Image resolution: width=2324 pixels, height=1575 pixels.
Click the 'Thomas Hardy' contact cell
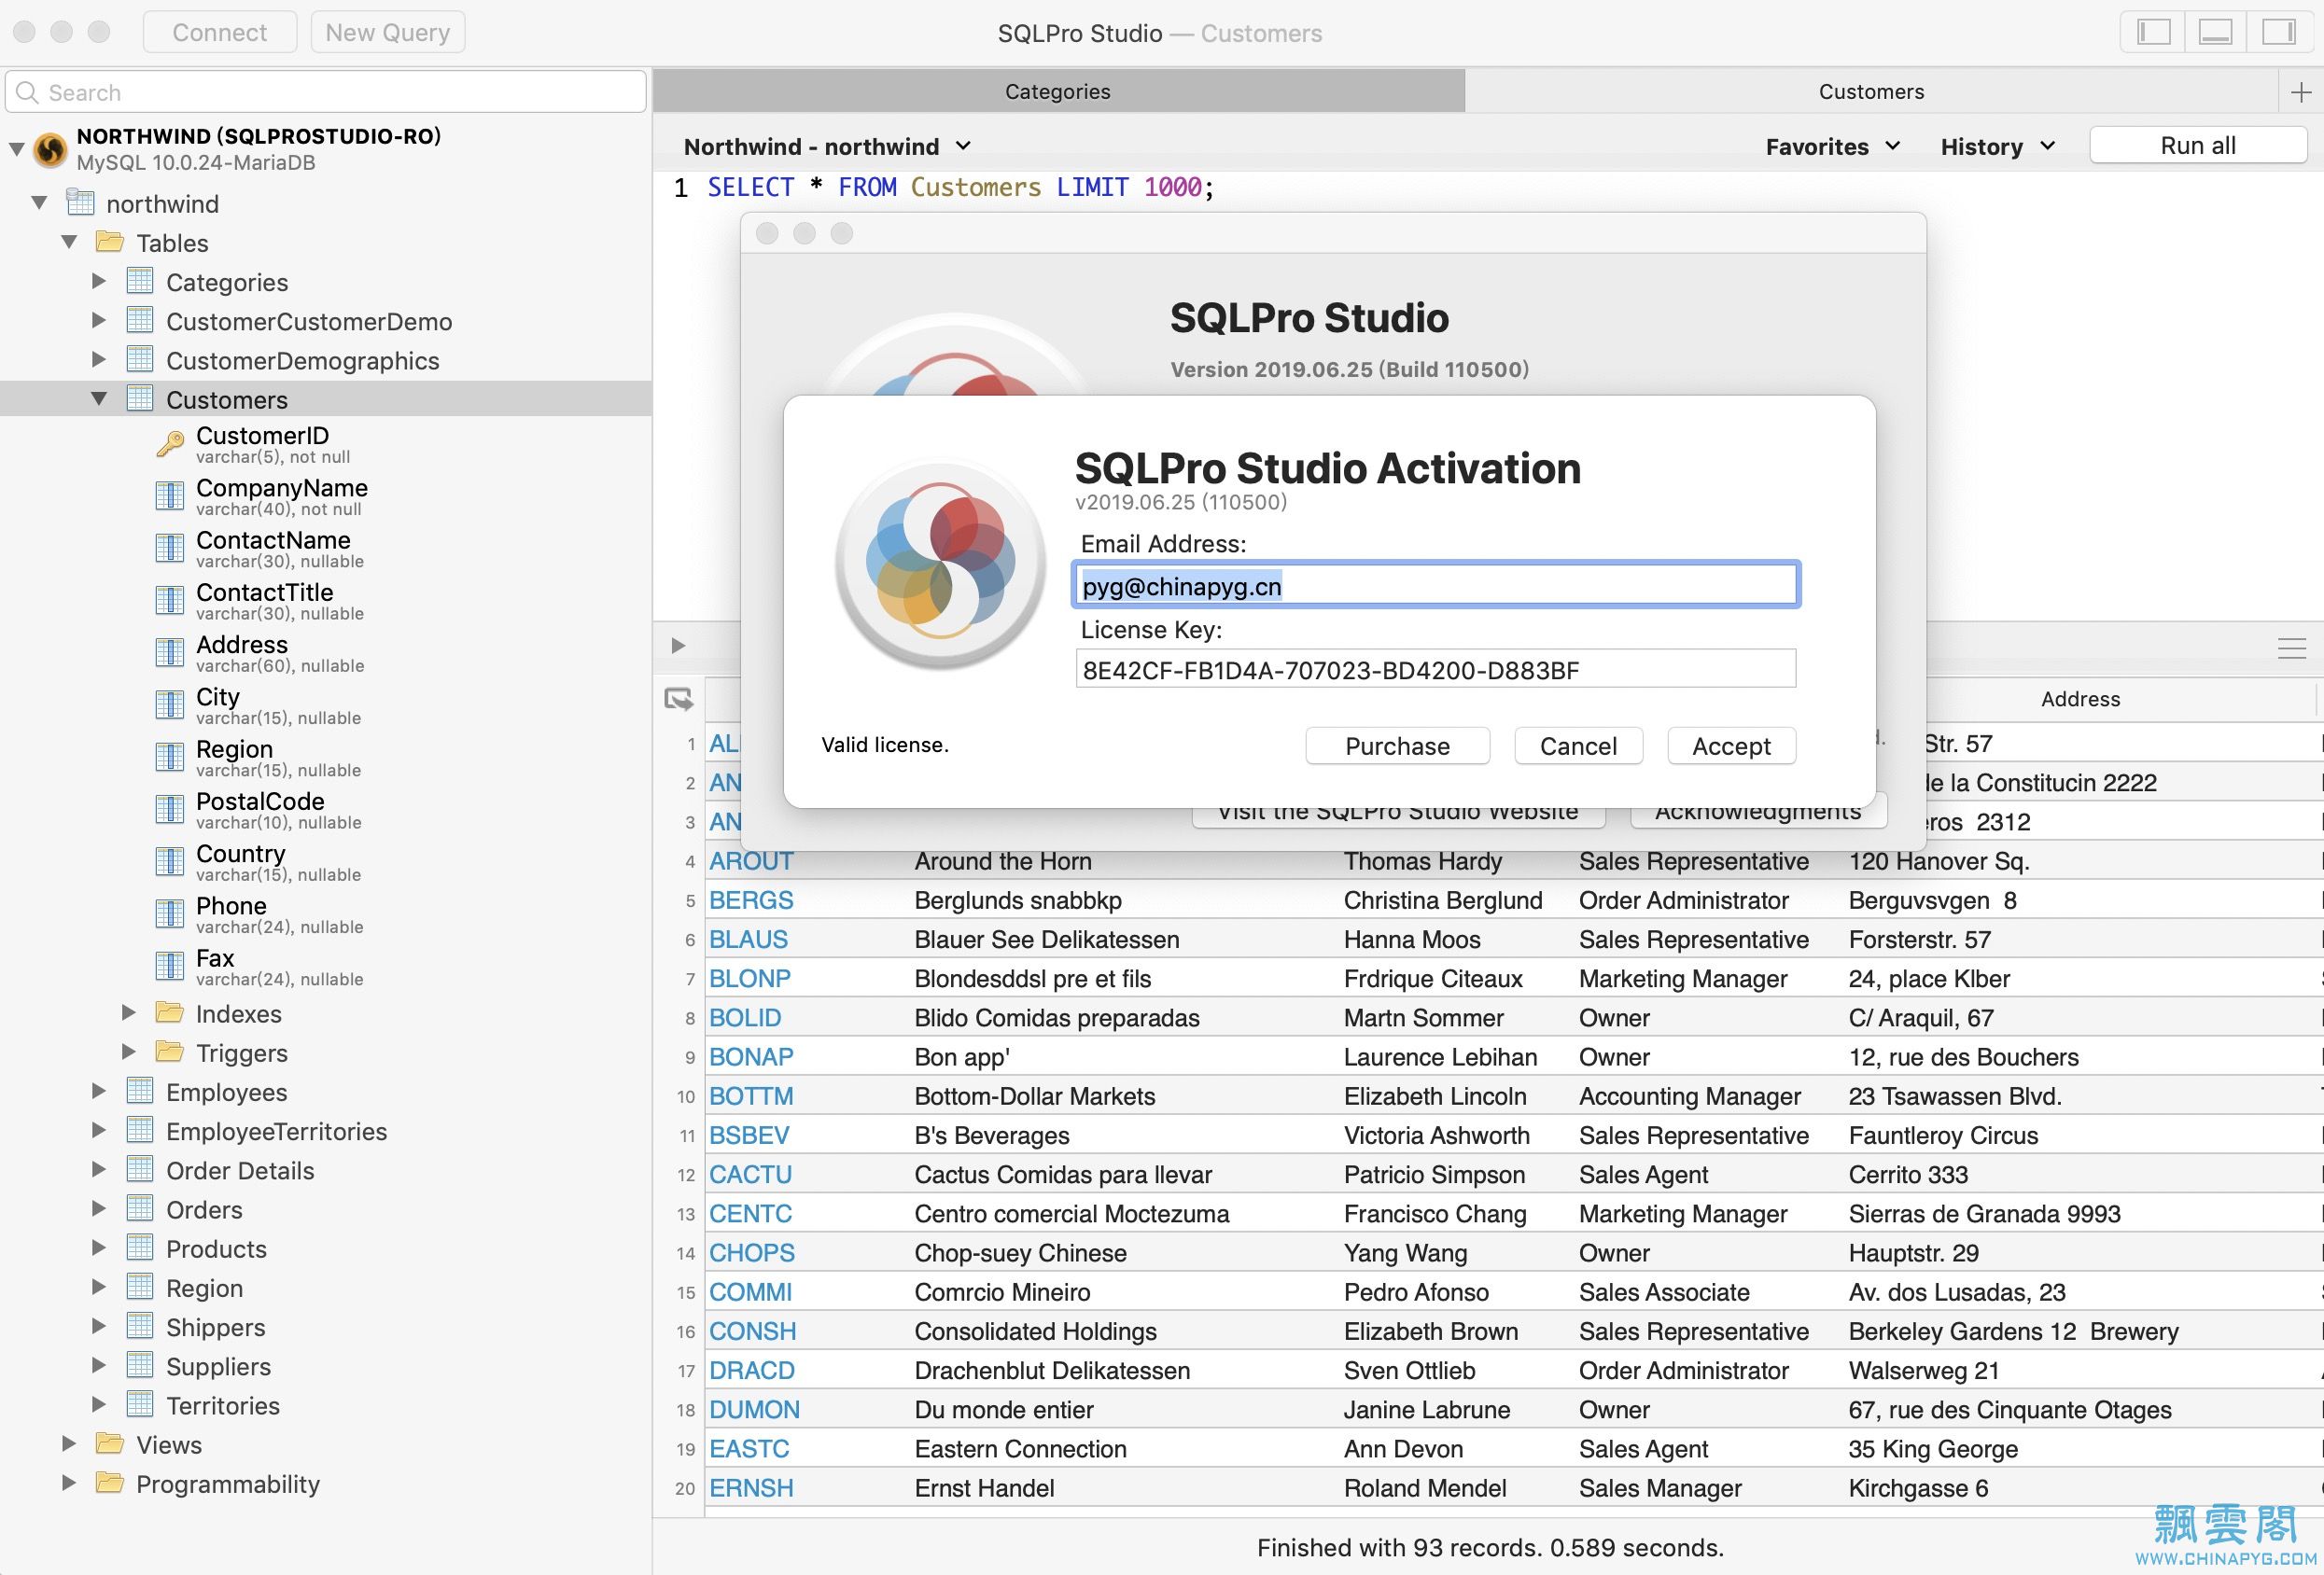[x=1422, y=861]
